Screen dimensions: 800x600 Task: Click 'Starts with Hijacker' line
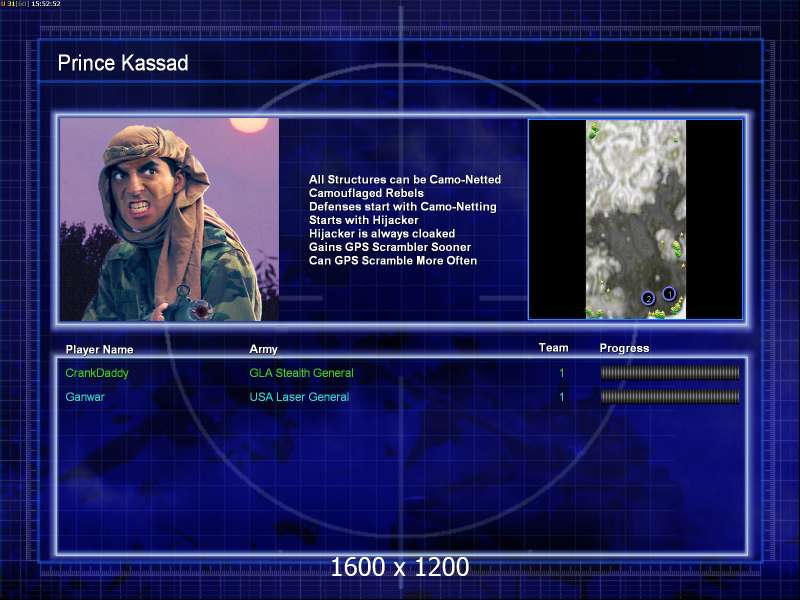[363, 220]
